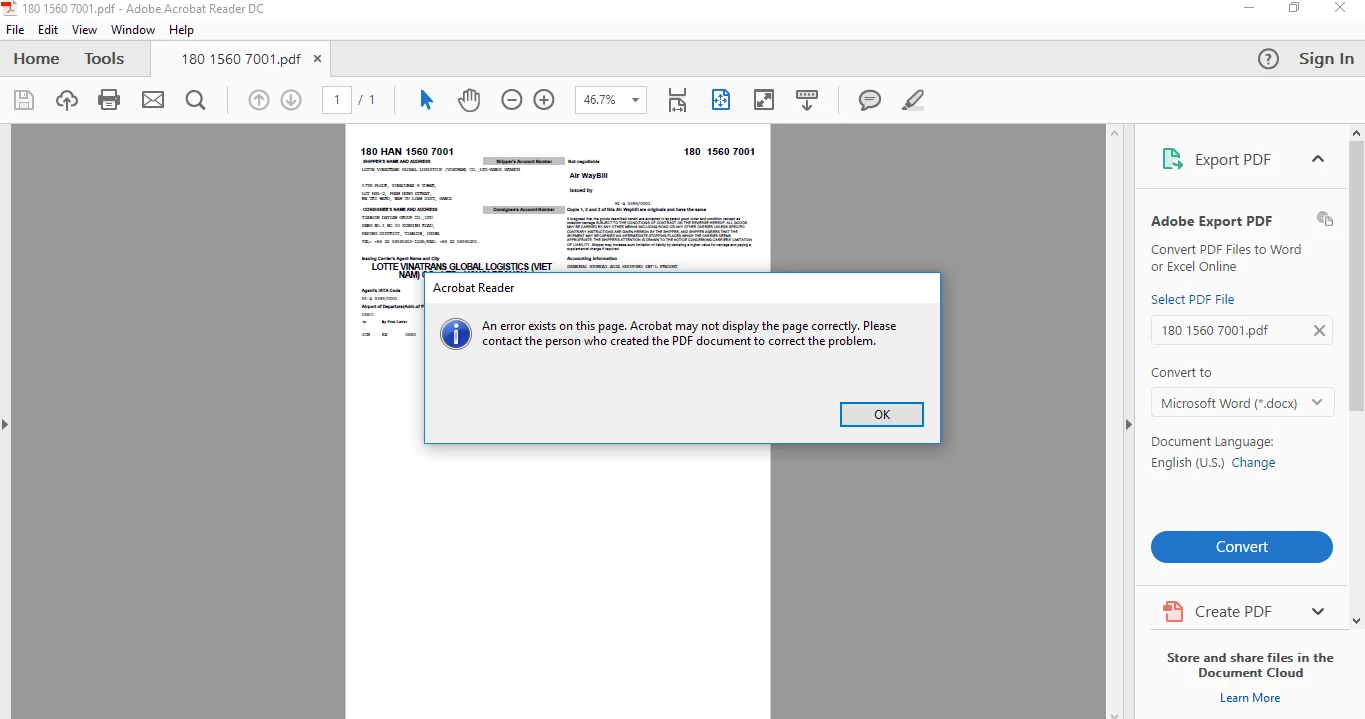The width and height of the screenshot is (1365, 719).
Task: Click the Zoom in plus icon
Action: click(x=544, y=100)
